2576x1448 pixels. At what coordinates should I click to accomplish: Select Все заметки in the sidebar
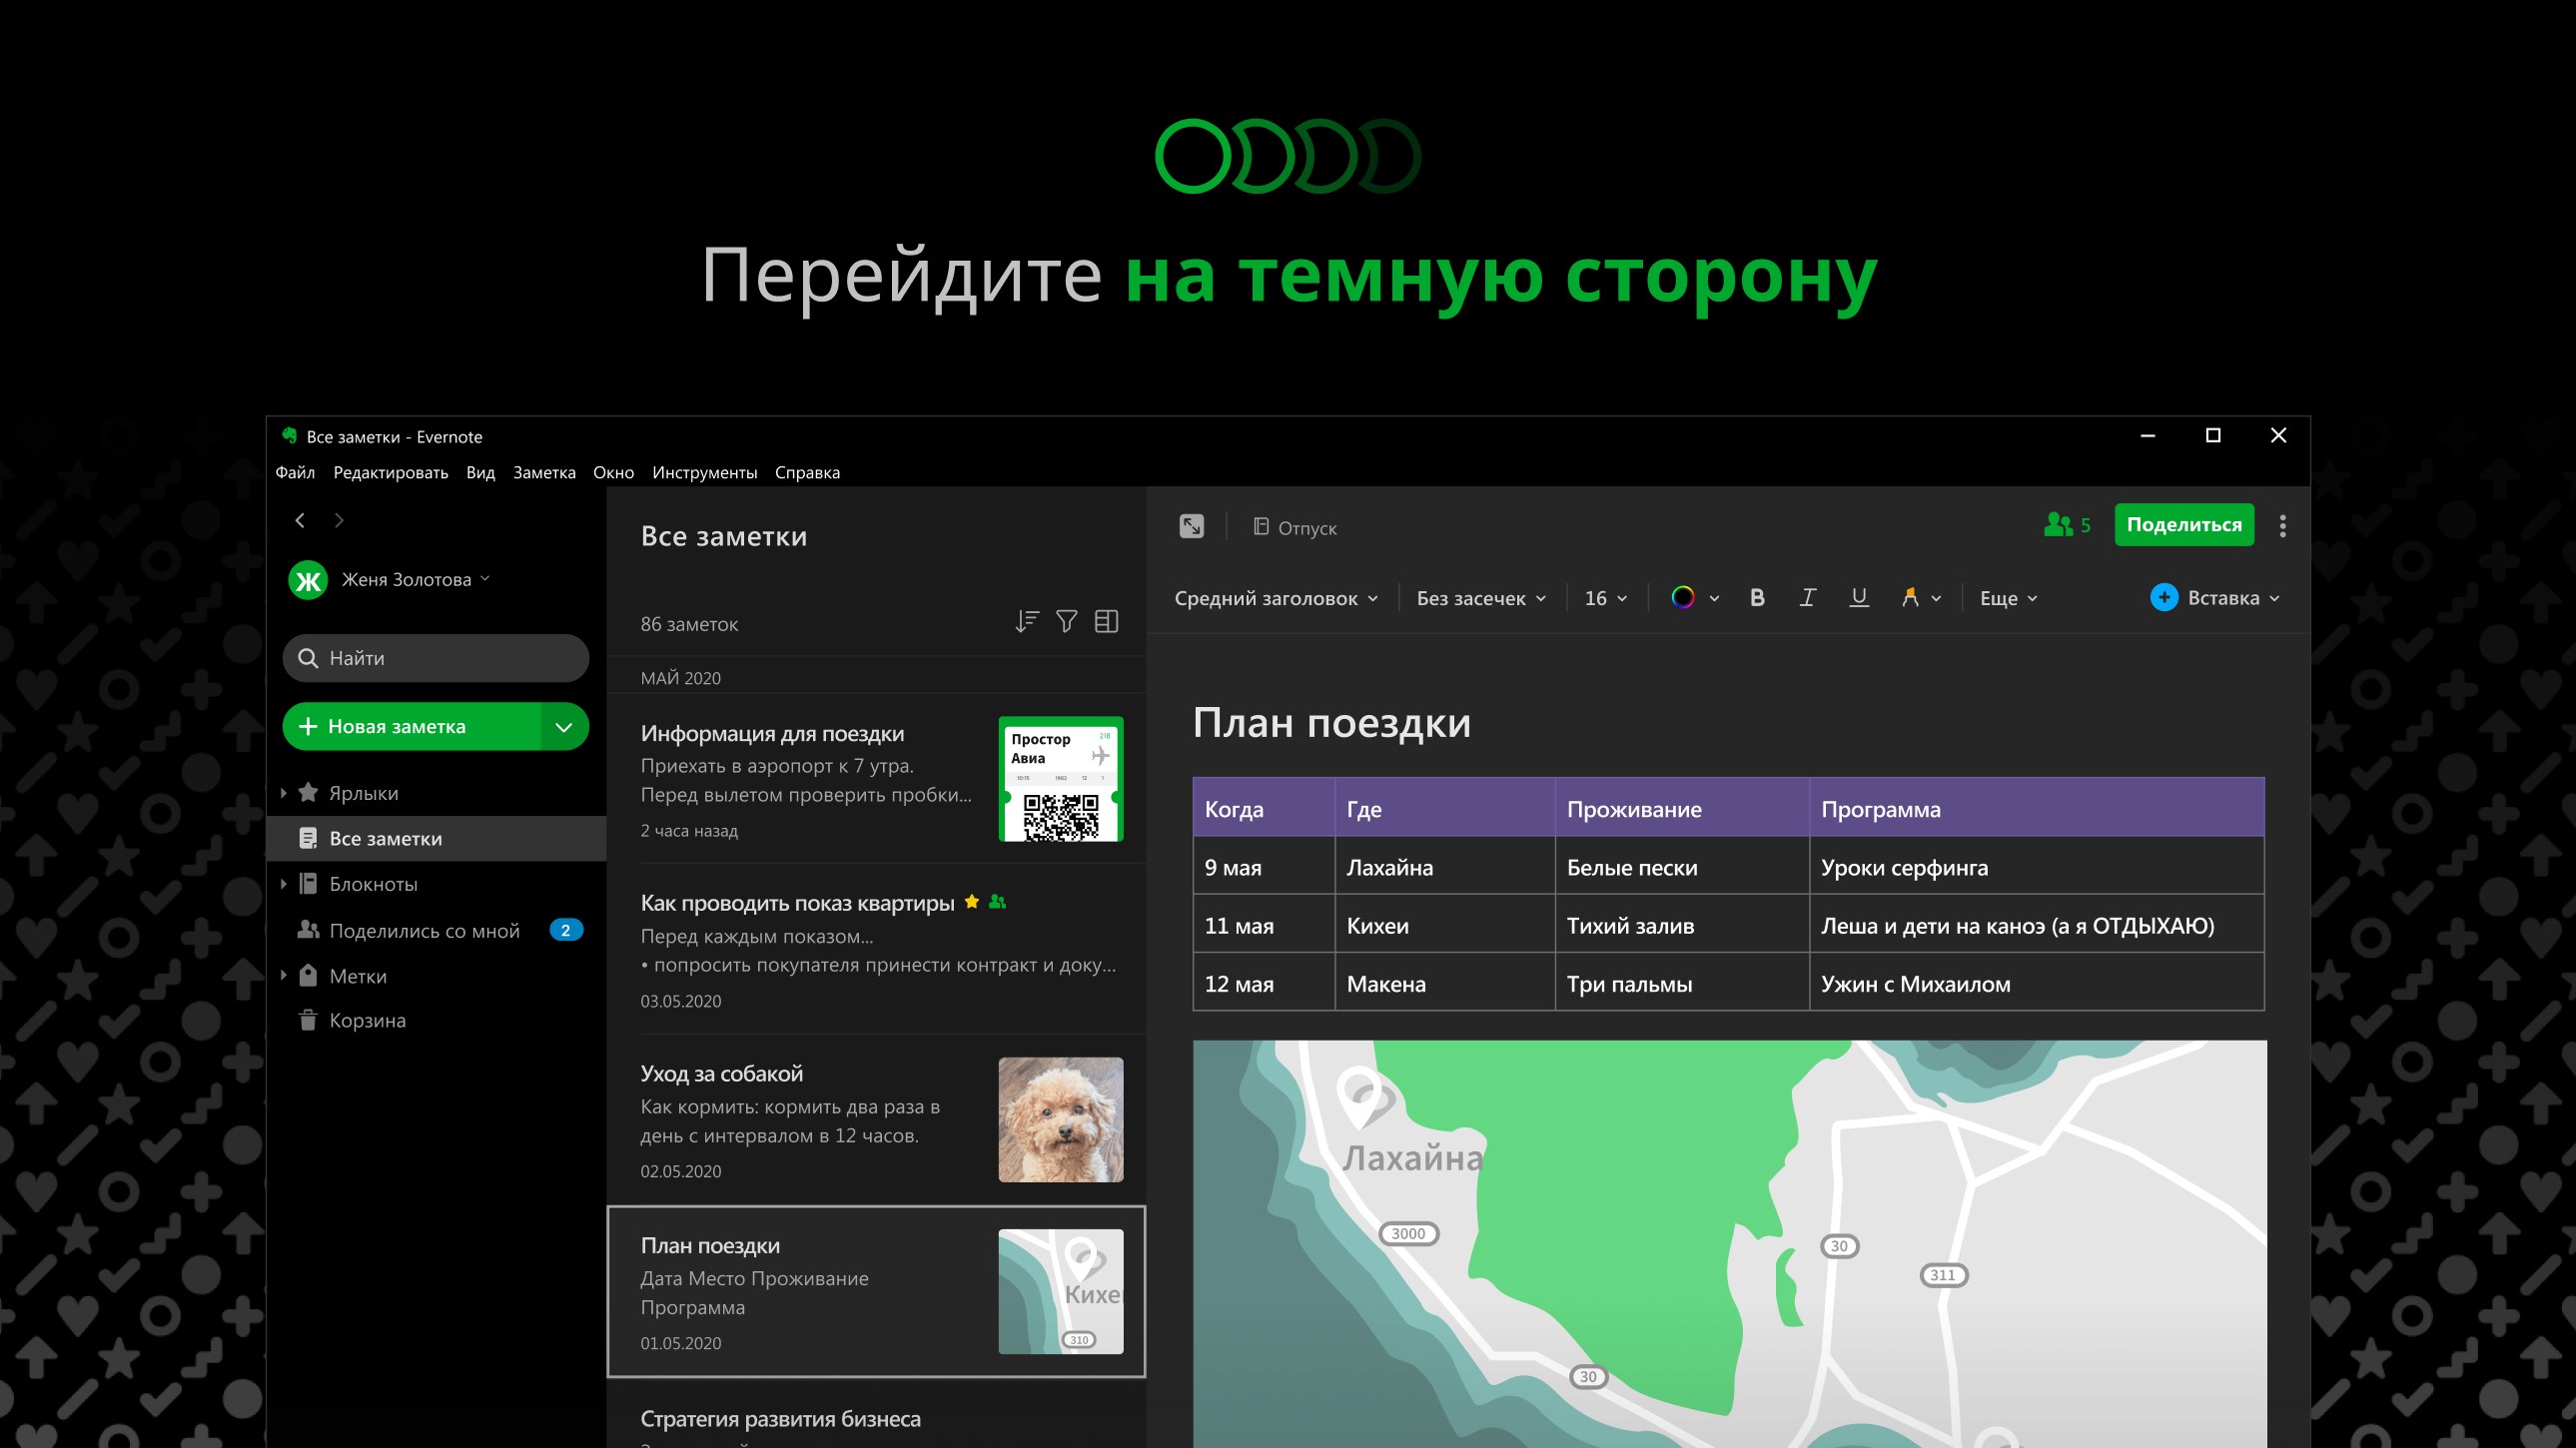(x=437, y=838)
